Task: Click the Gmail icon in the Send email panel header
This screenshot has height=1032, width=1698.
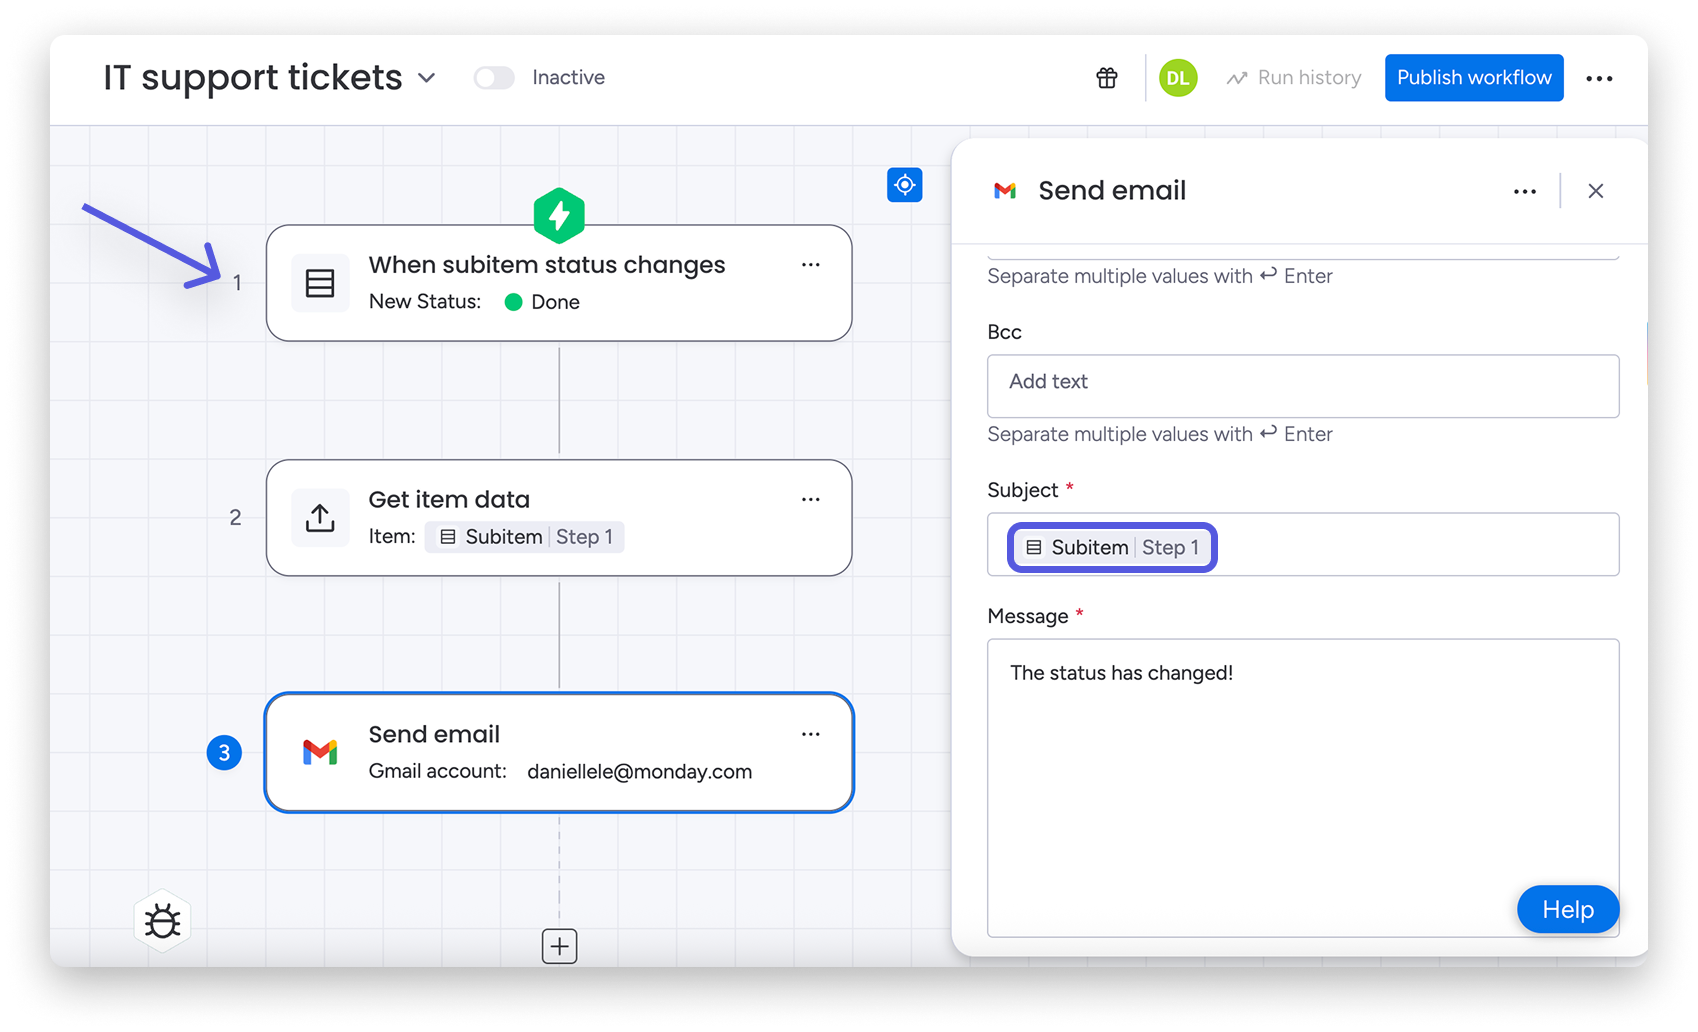Action: point(1005,190)
